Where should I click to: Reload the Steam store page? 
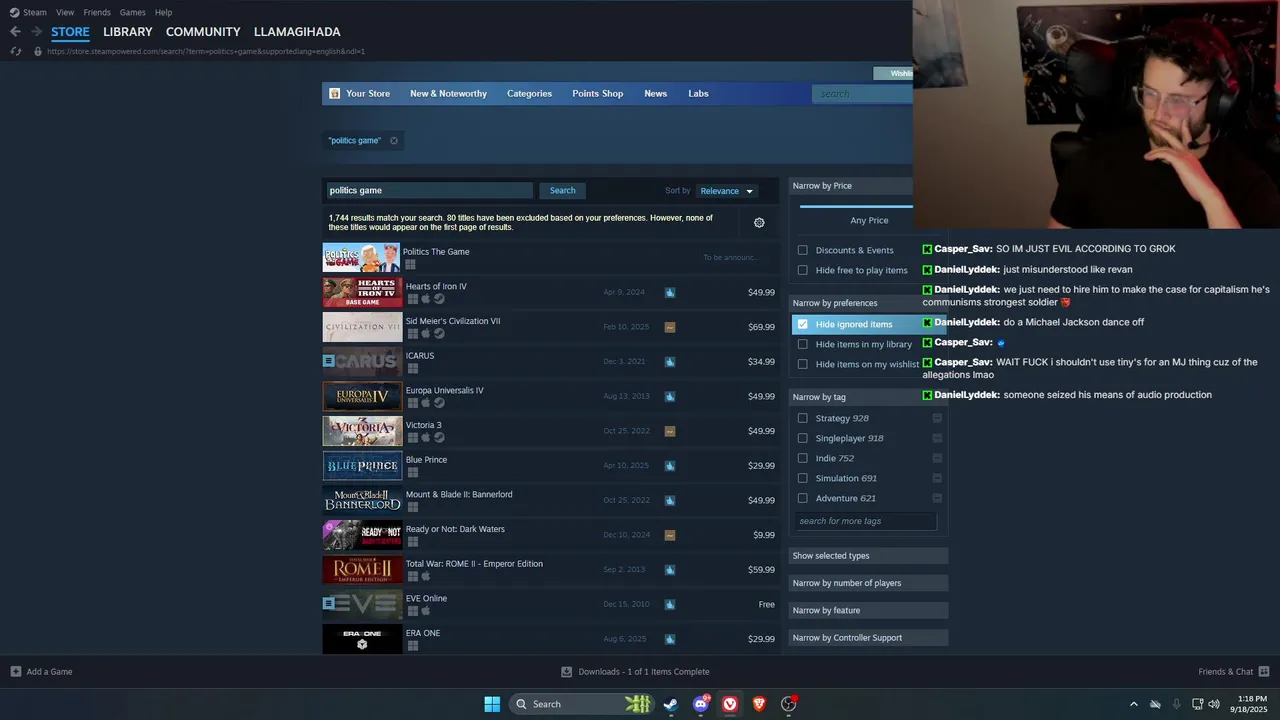[15, 51]
